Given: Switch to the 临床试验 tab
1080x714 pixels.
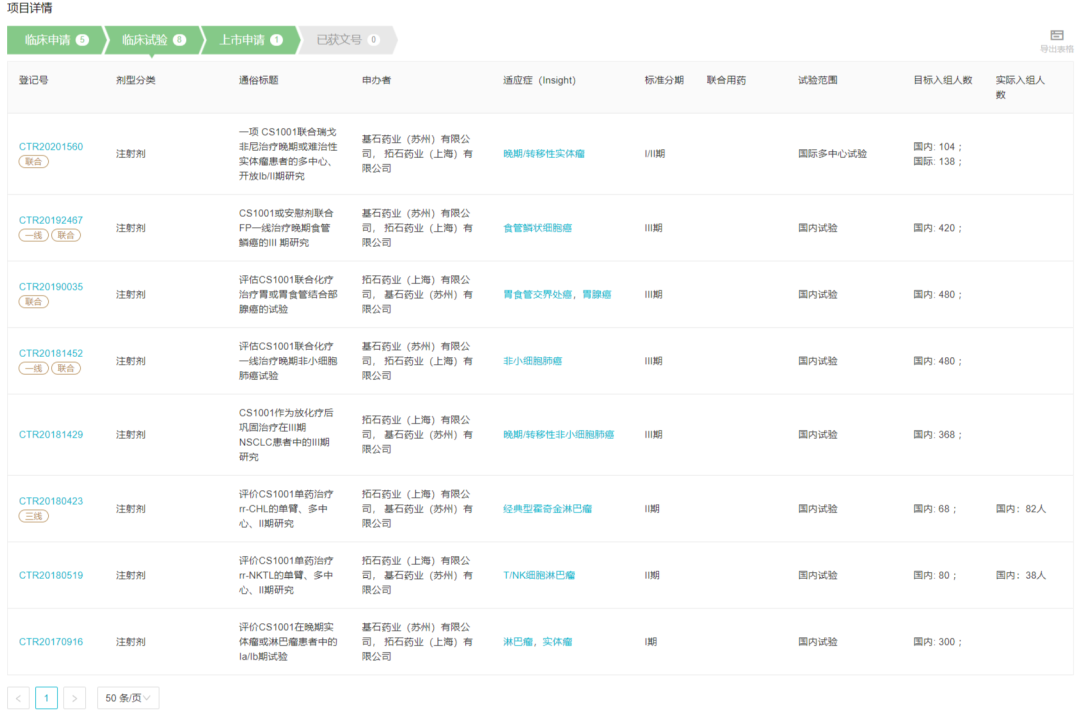Looking at the screenshot, I should (154, 40).
